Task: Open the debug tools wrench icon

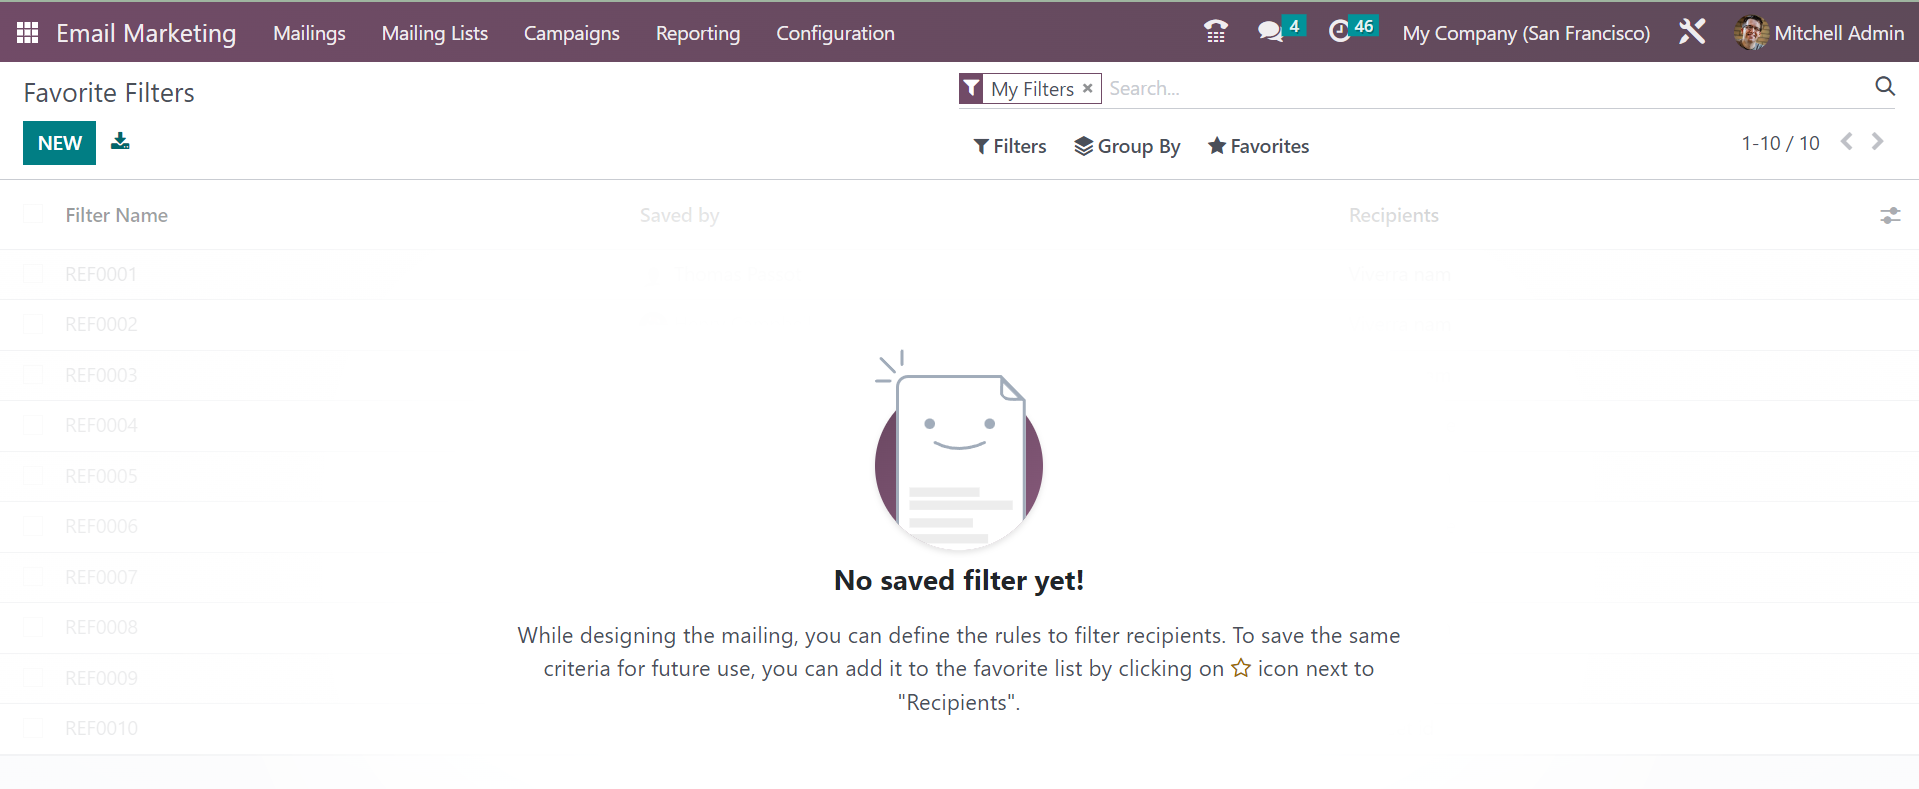Action: pos(1692,32)
